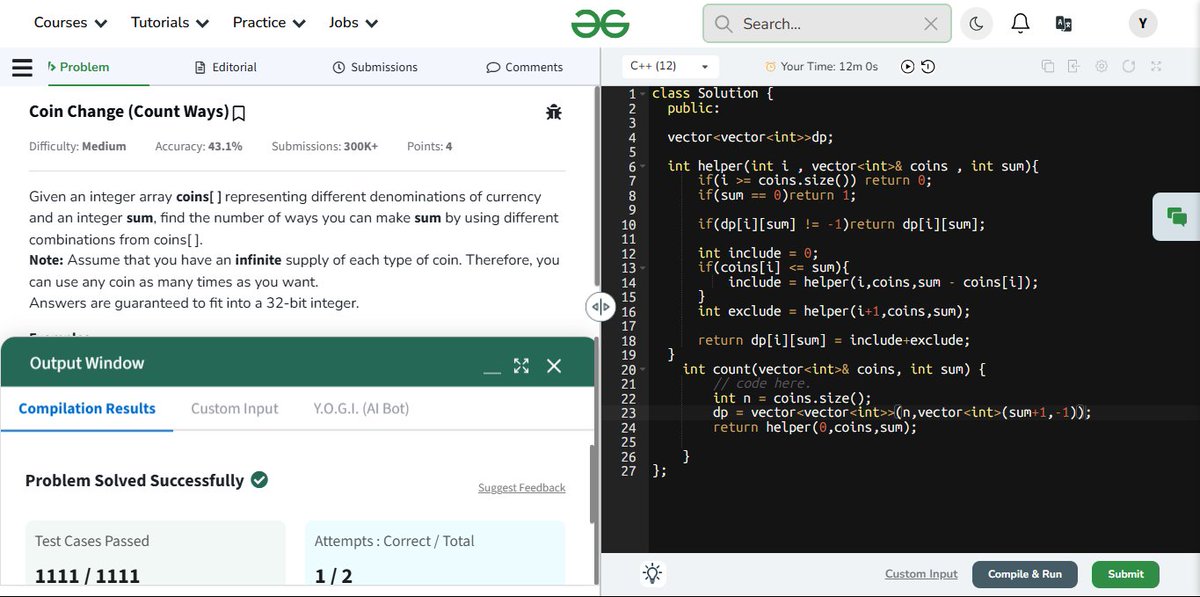Report a bug with the bug icon
Image resolution: width=1200 pixels, height=597 pixels.
coord(554,112)
